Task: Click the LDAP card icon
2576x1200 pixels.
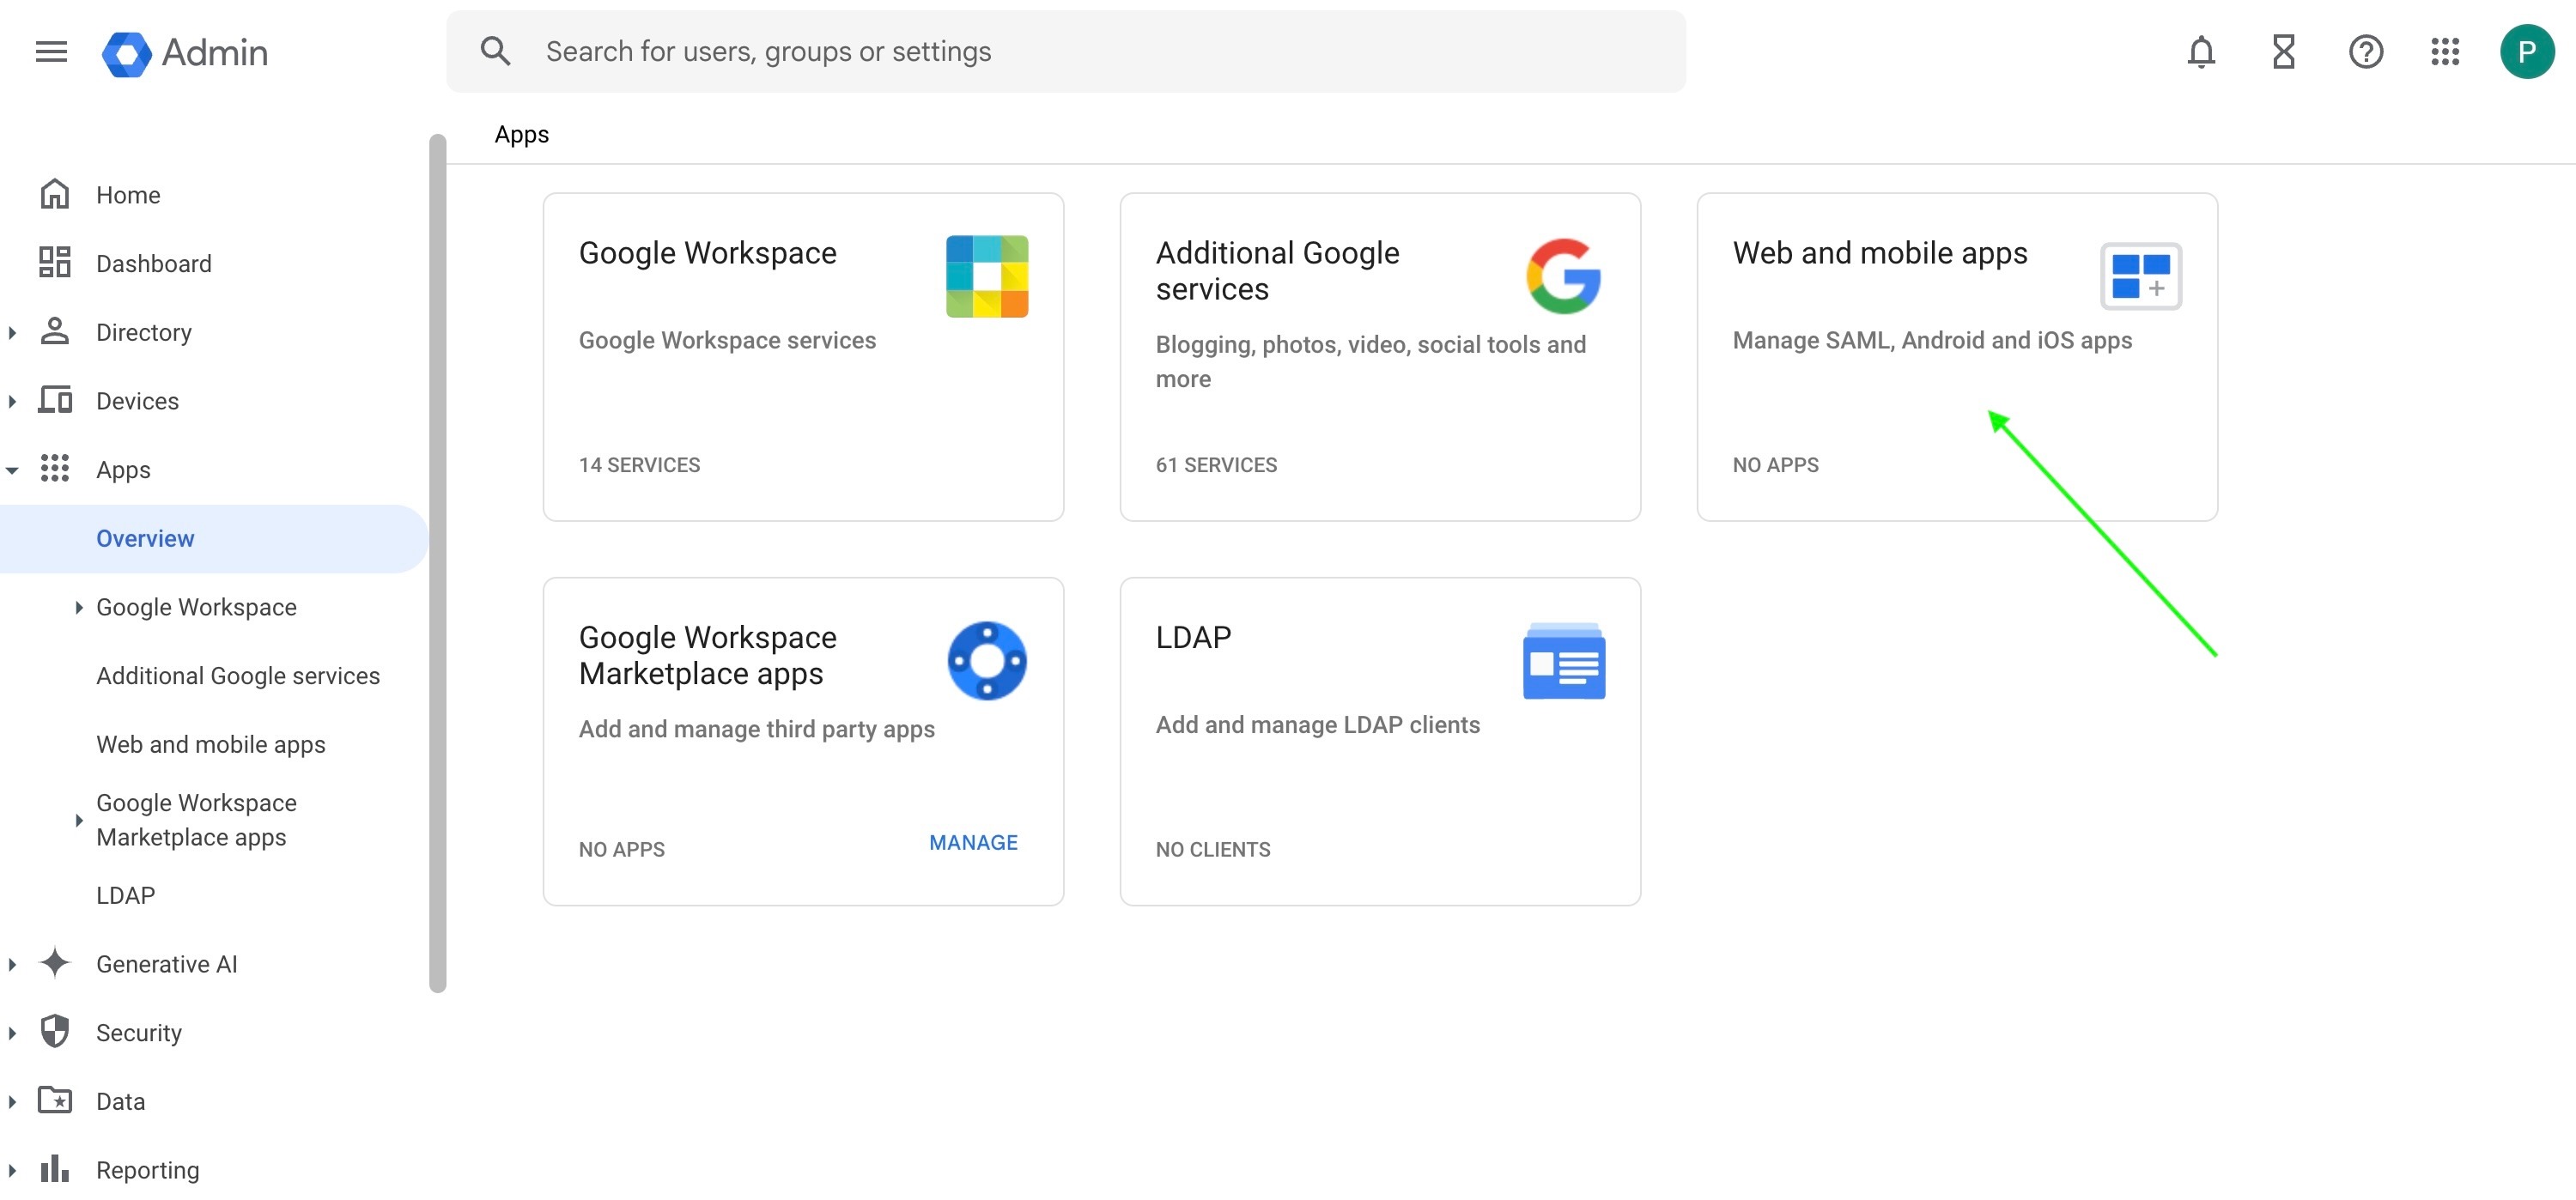Action: 1563,661
